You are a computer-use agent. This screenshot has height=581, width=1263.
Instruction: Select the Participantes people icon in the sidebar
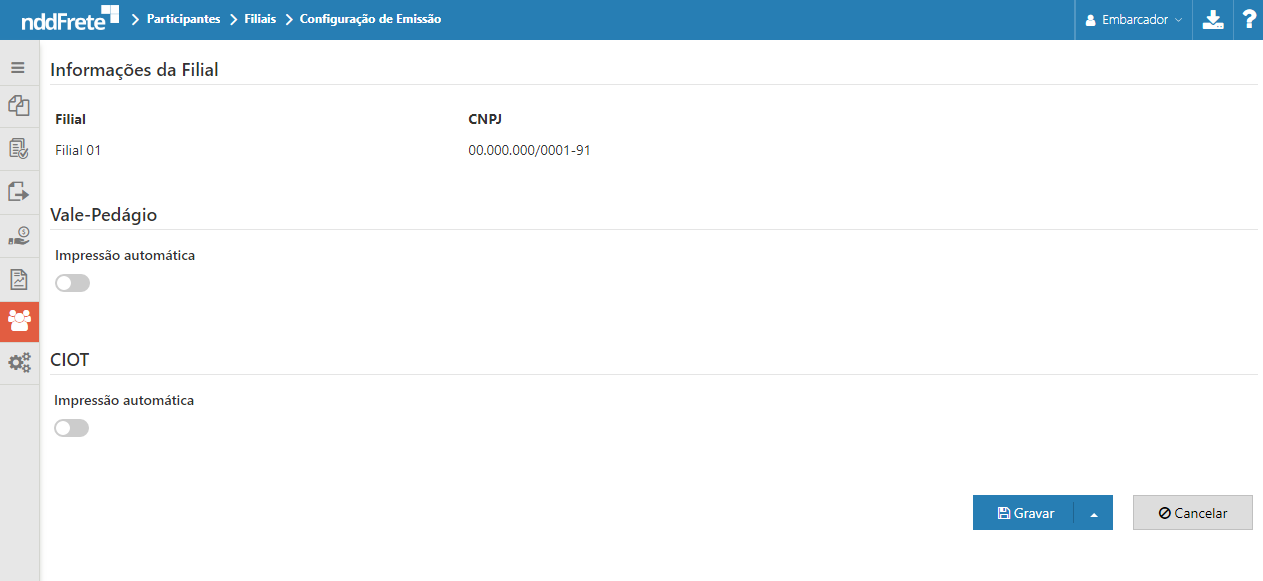[x=19, y=321]
